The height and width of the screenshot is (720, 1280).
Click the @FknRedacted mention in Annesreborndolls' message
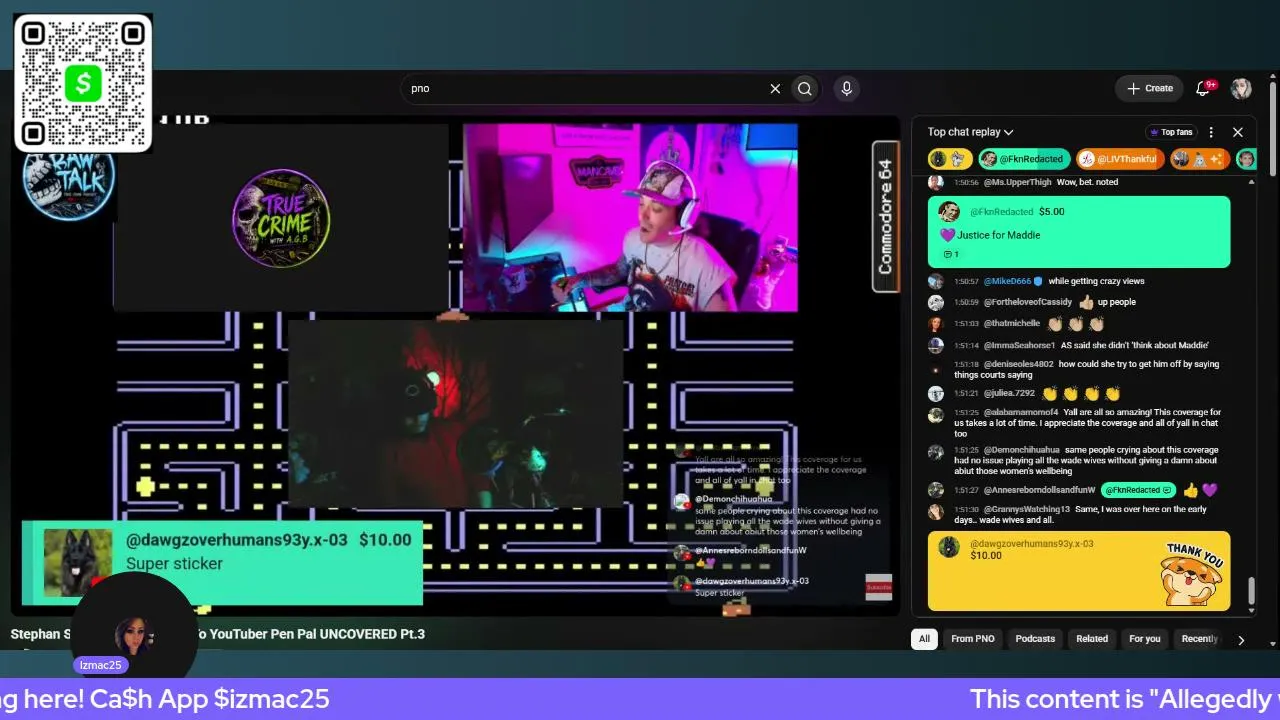pyautogui.click(x=1138, y=490)
